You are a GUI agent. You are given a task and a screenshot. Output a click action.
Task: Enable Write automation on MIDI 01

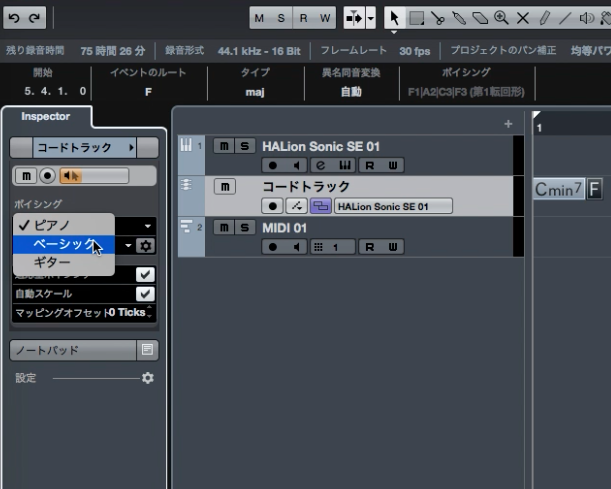pyautogui.click(x=393, y=247)
